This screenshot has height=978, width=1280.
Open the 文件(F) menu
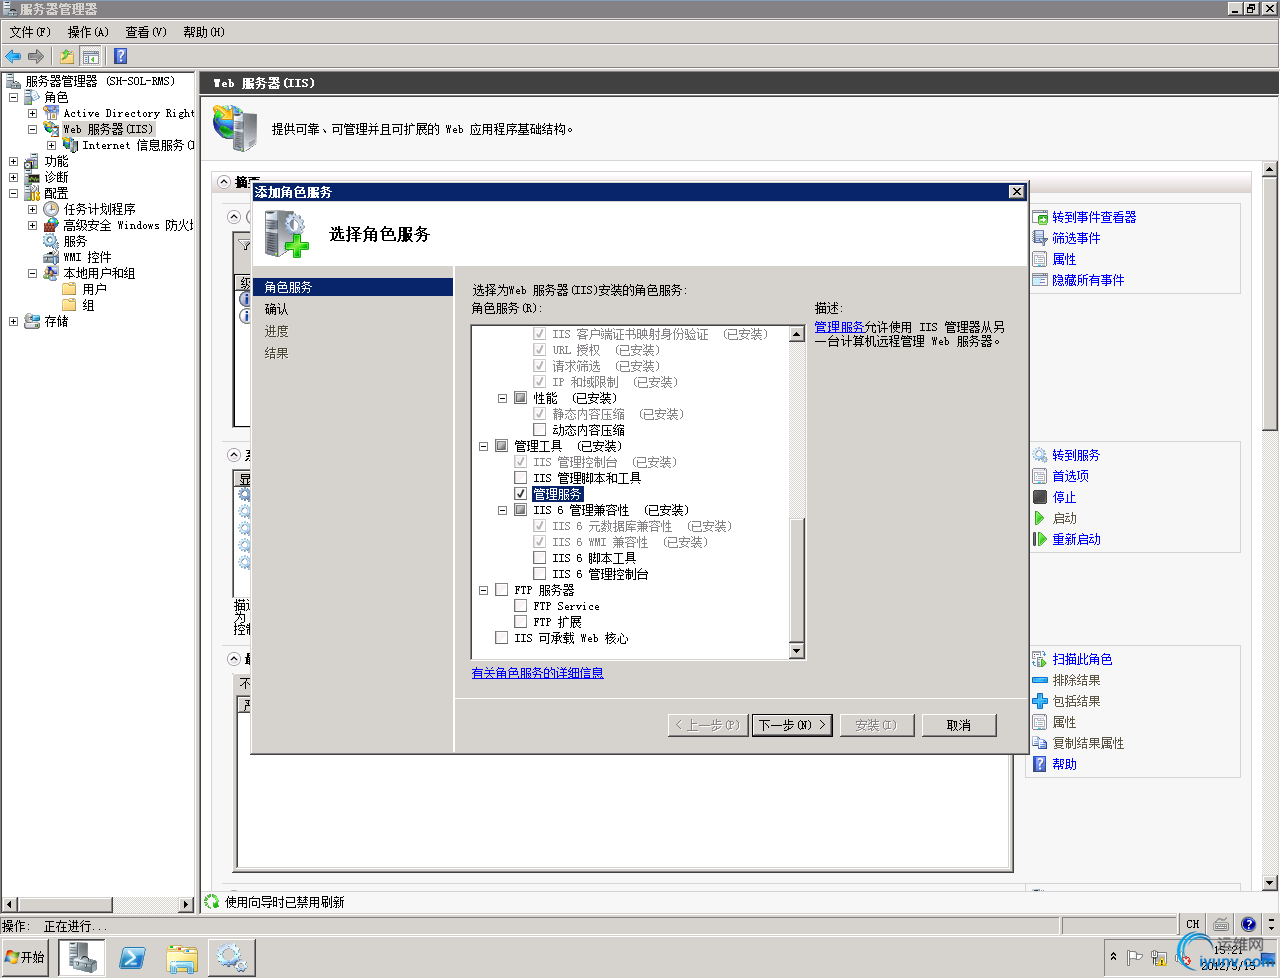(x=30, y=32)
